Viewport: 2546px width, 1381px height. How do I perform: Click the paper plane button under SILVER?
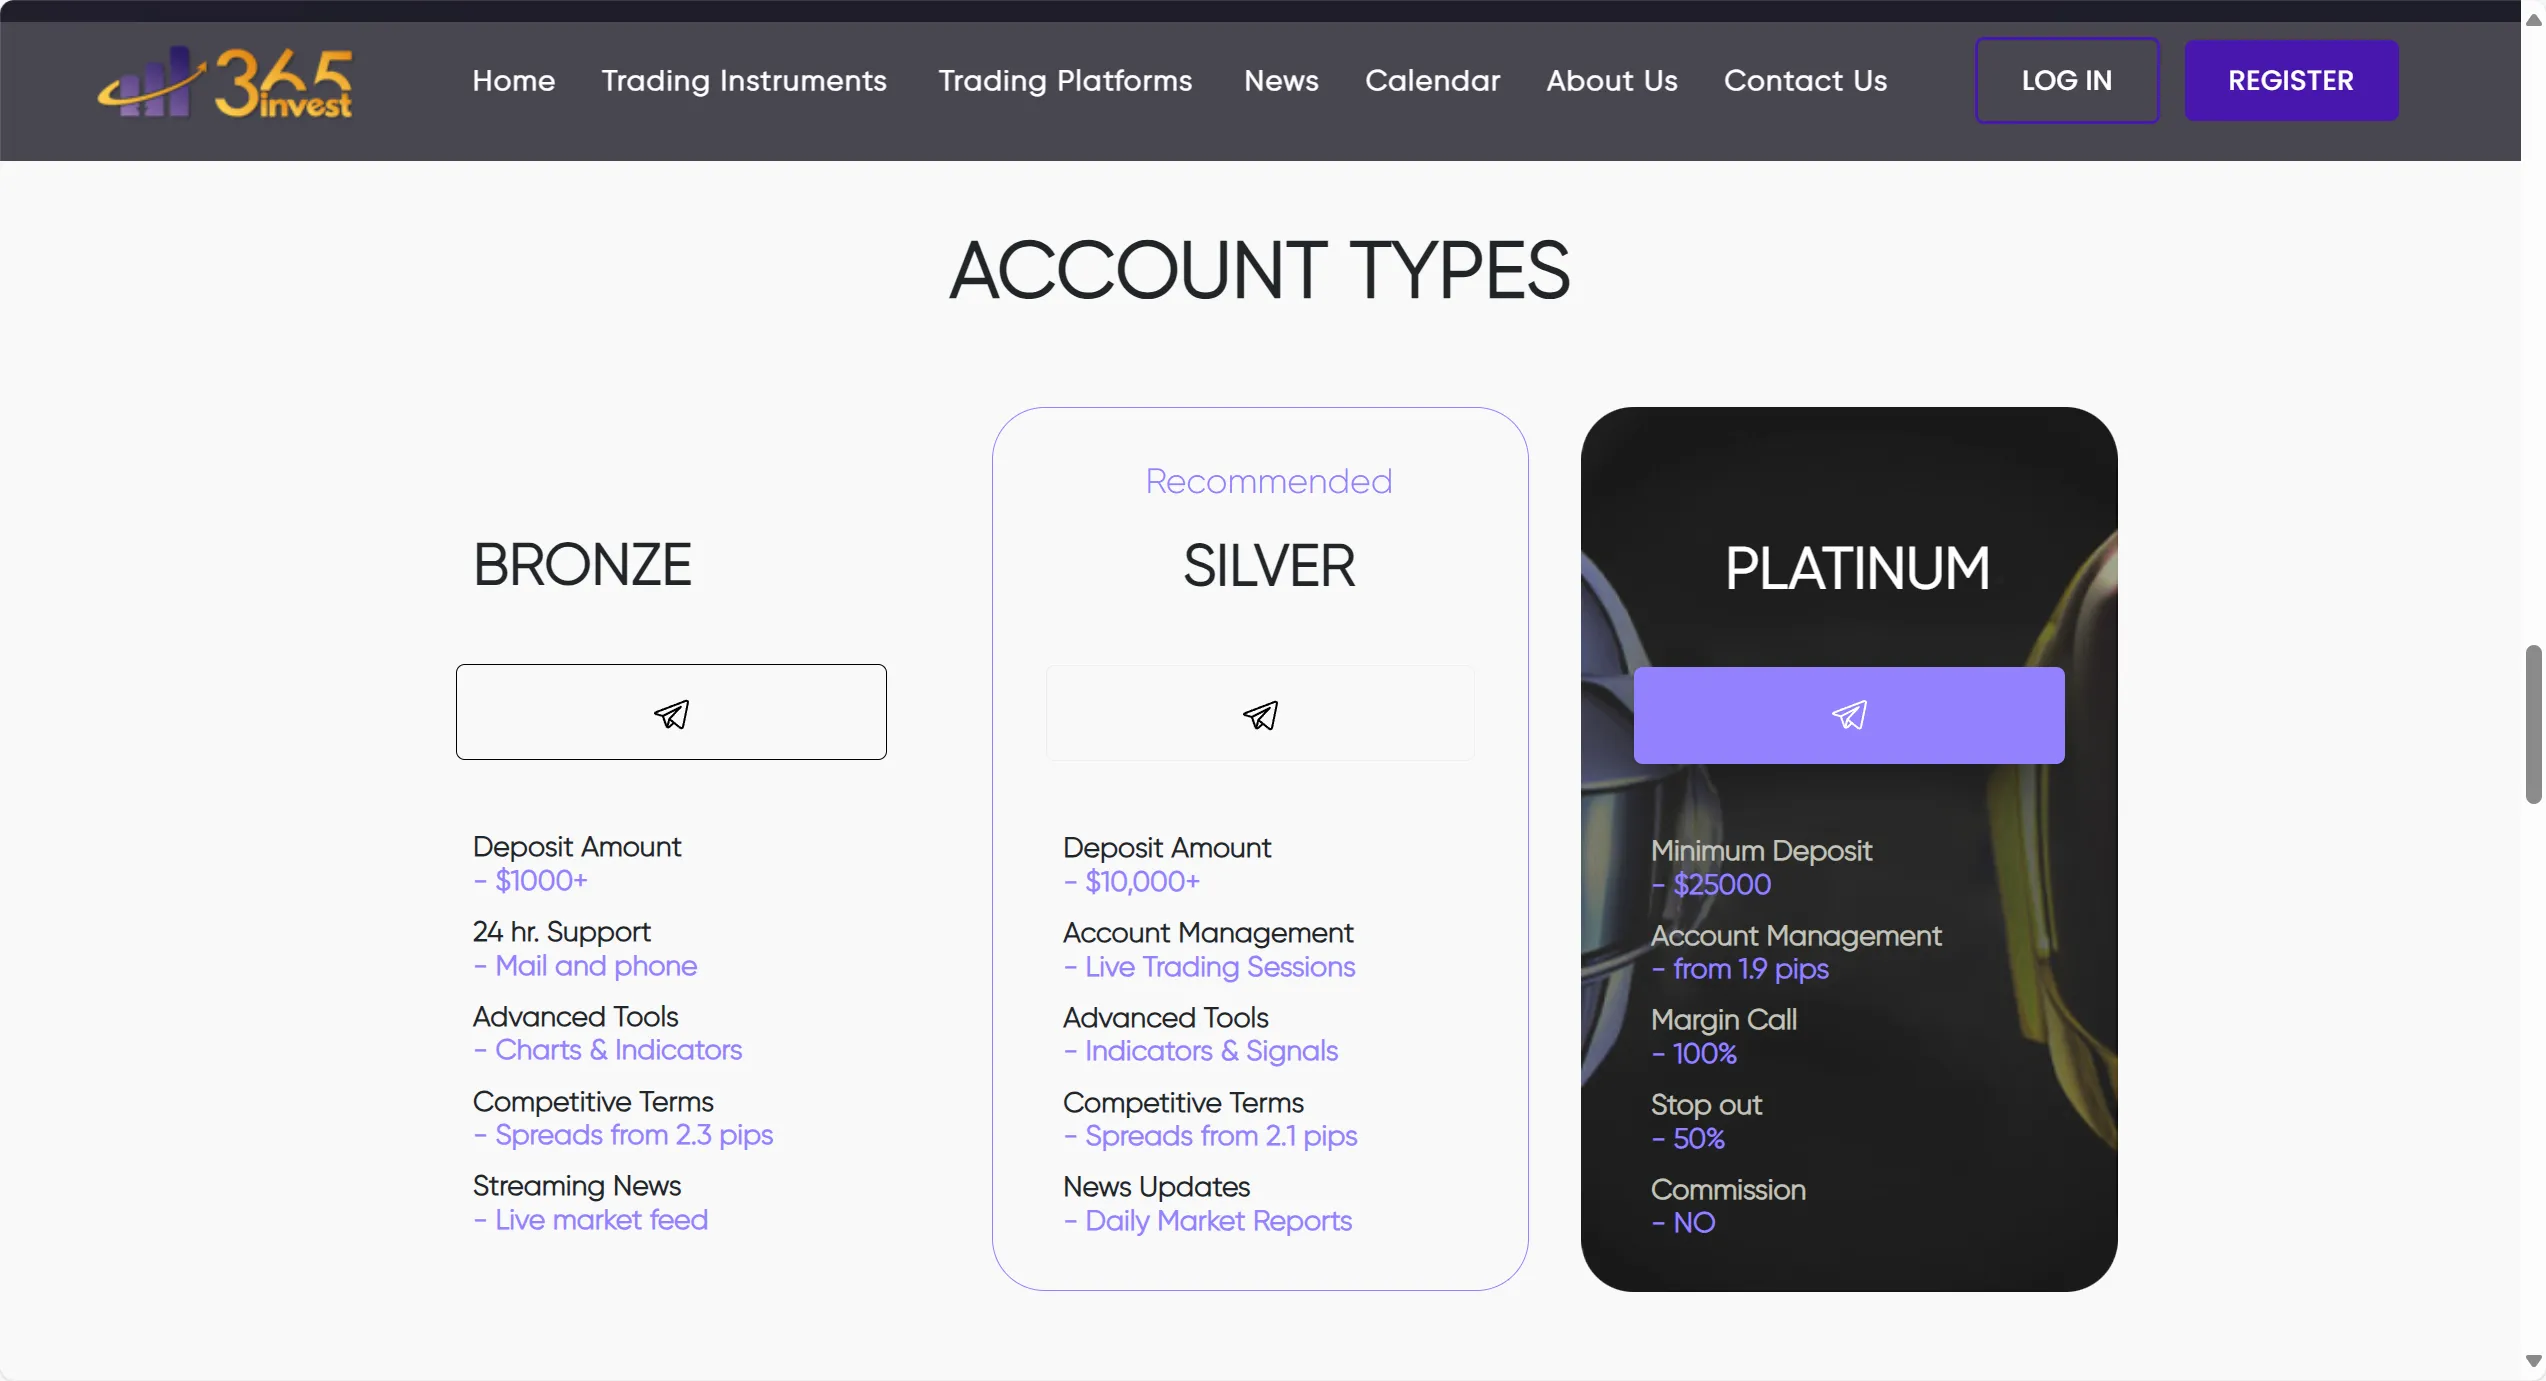(1260, 713)
